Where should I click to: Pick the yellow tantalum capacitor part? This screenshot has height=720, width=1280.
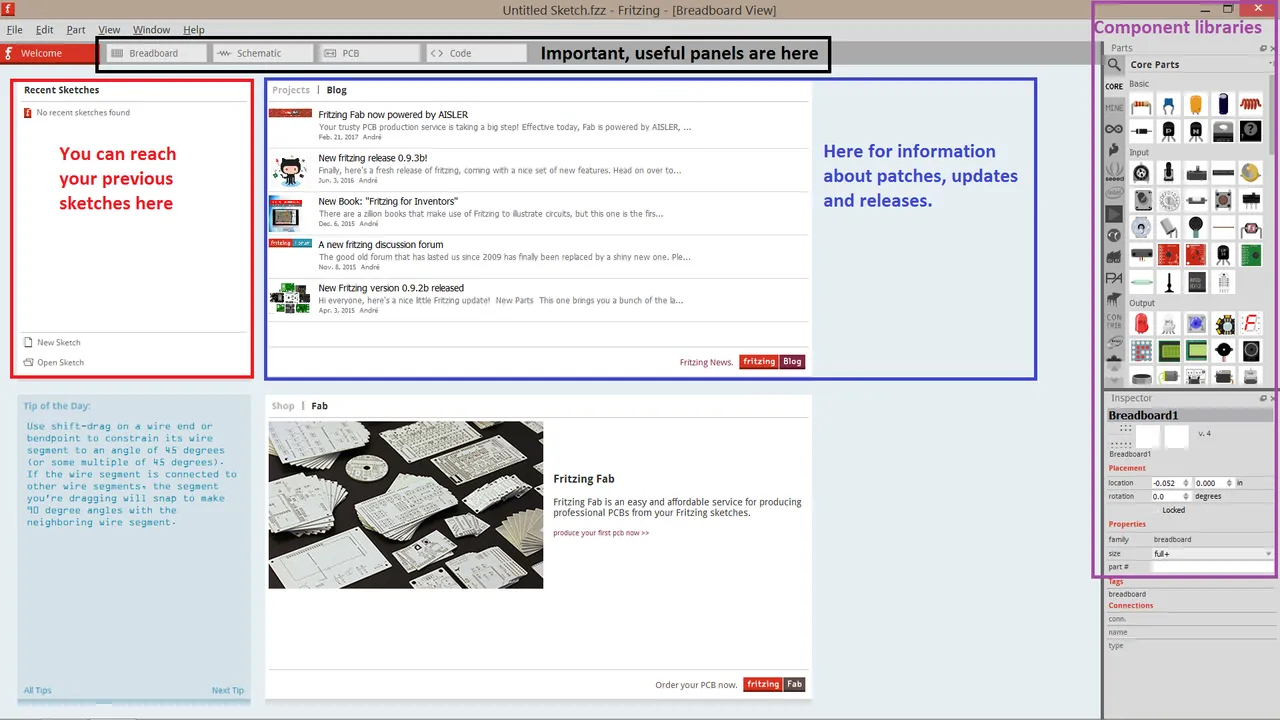click(1195, 105)
